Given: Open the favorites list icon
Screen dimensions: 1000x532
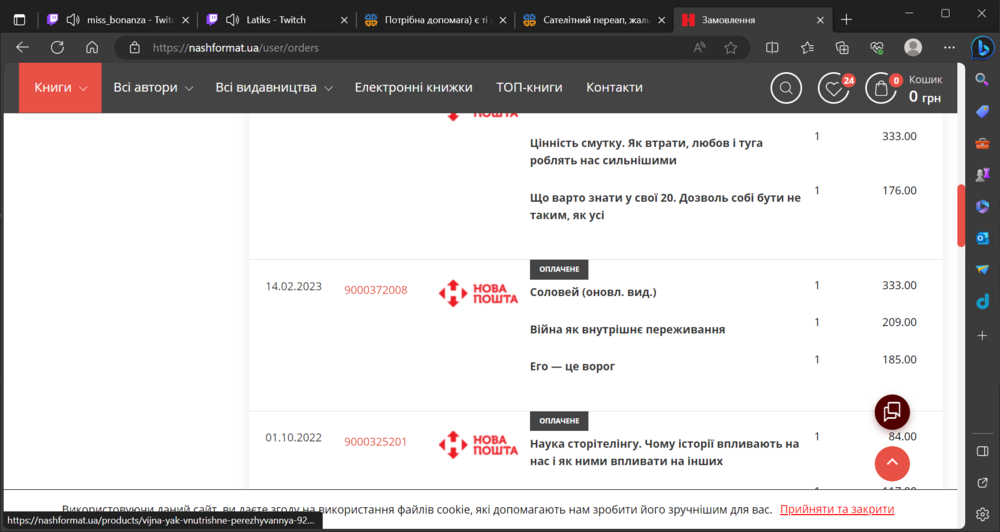Looking at the screenshot, I should [x=807, y=47].
